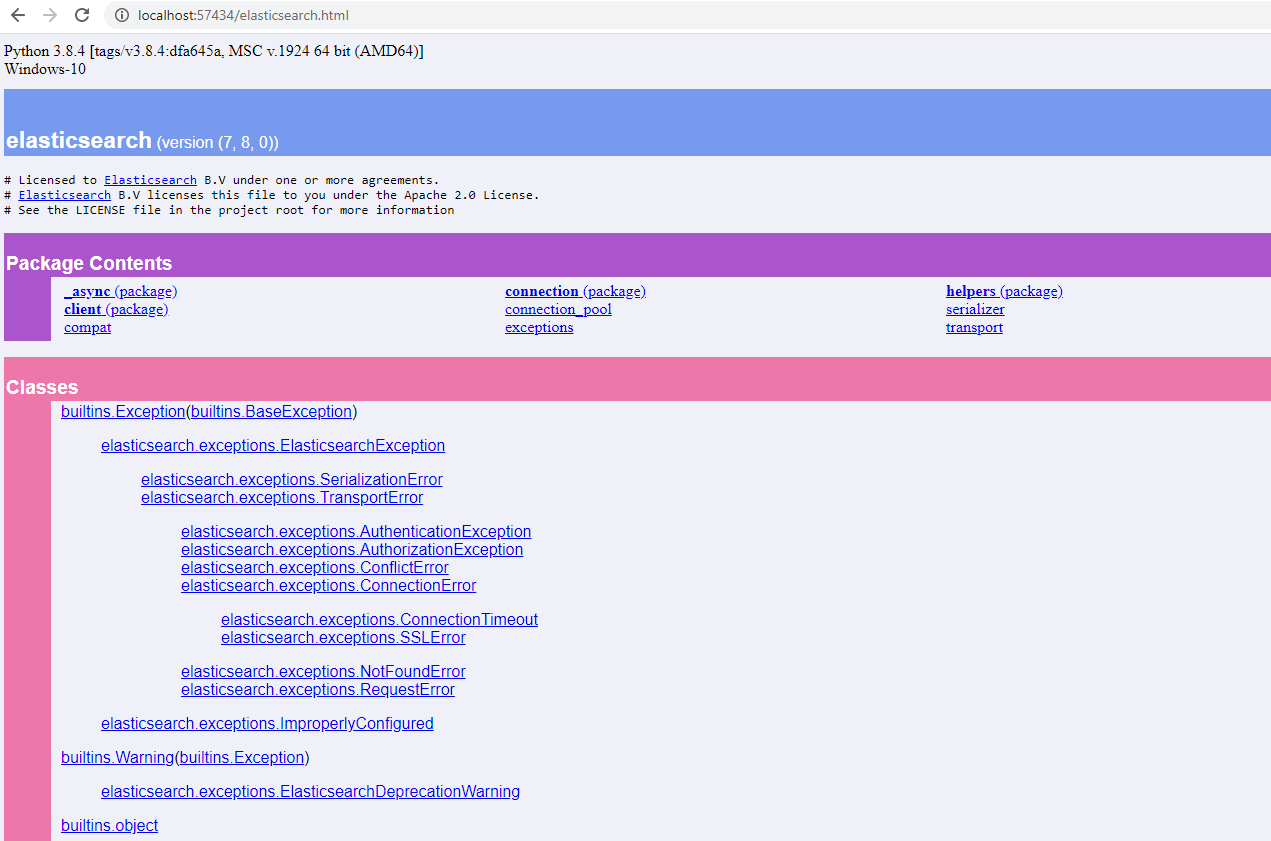Jump to NotFoundError class documentation
The width and height of the screenshot is (1271, 841).
pyautogui.click(x=323, y=671)
